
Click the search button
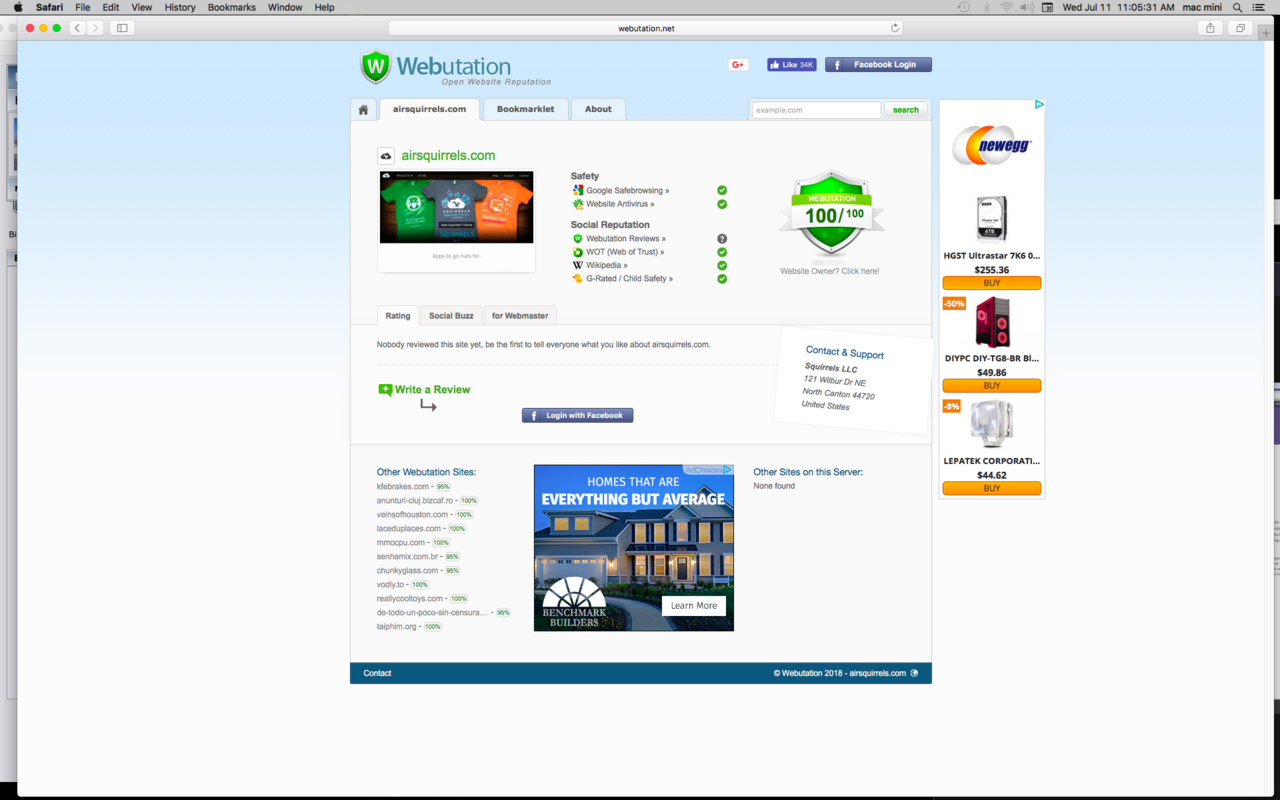[x=906, y=110]
